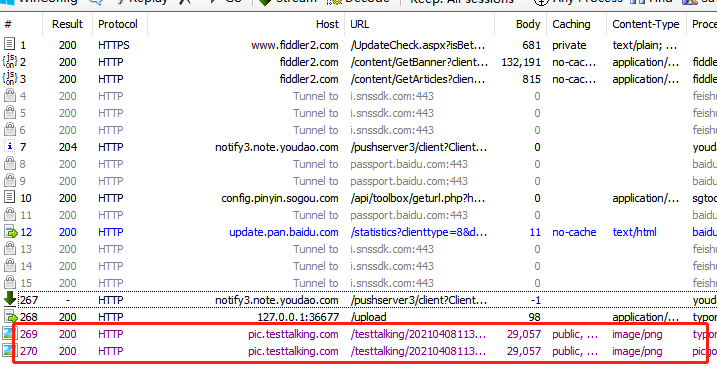This screenshot has height=372, width=717.
Task: Click the image icon of session 269
Action: pyautogui.click(x=8, y=333)
